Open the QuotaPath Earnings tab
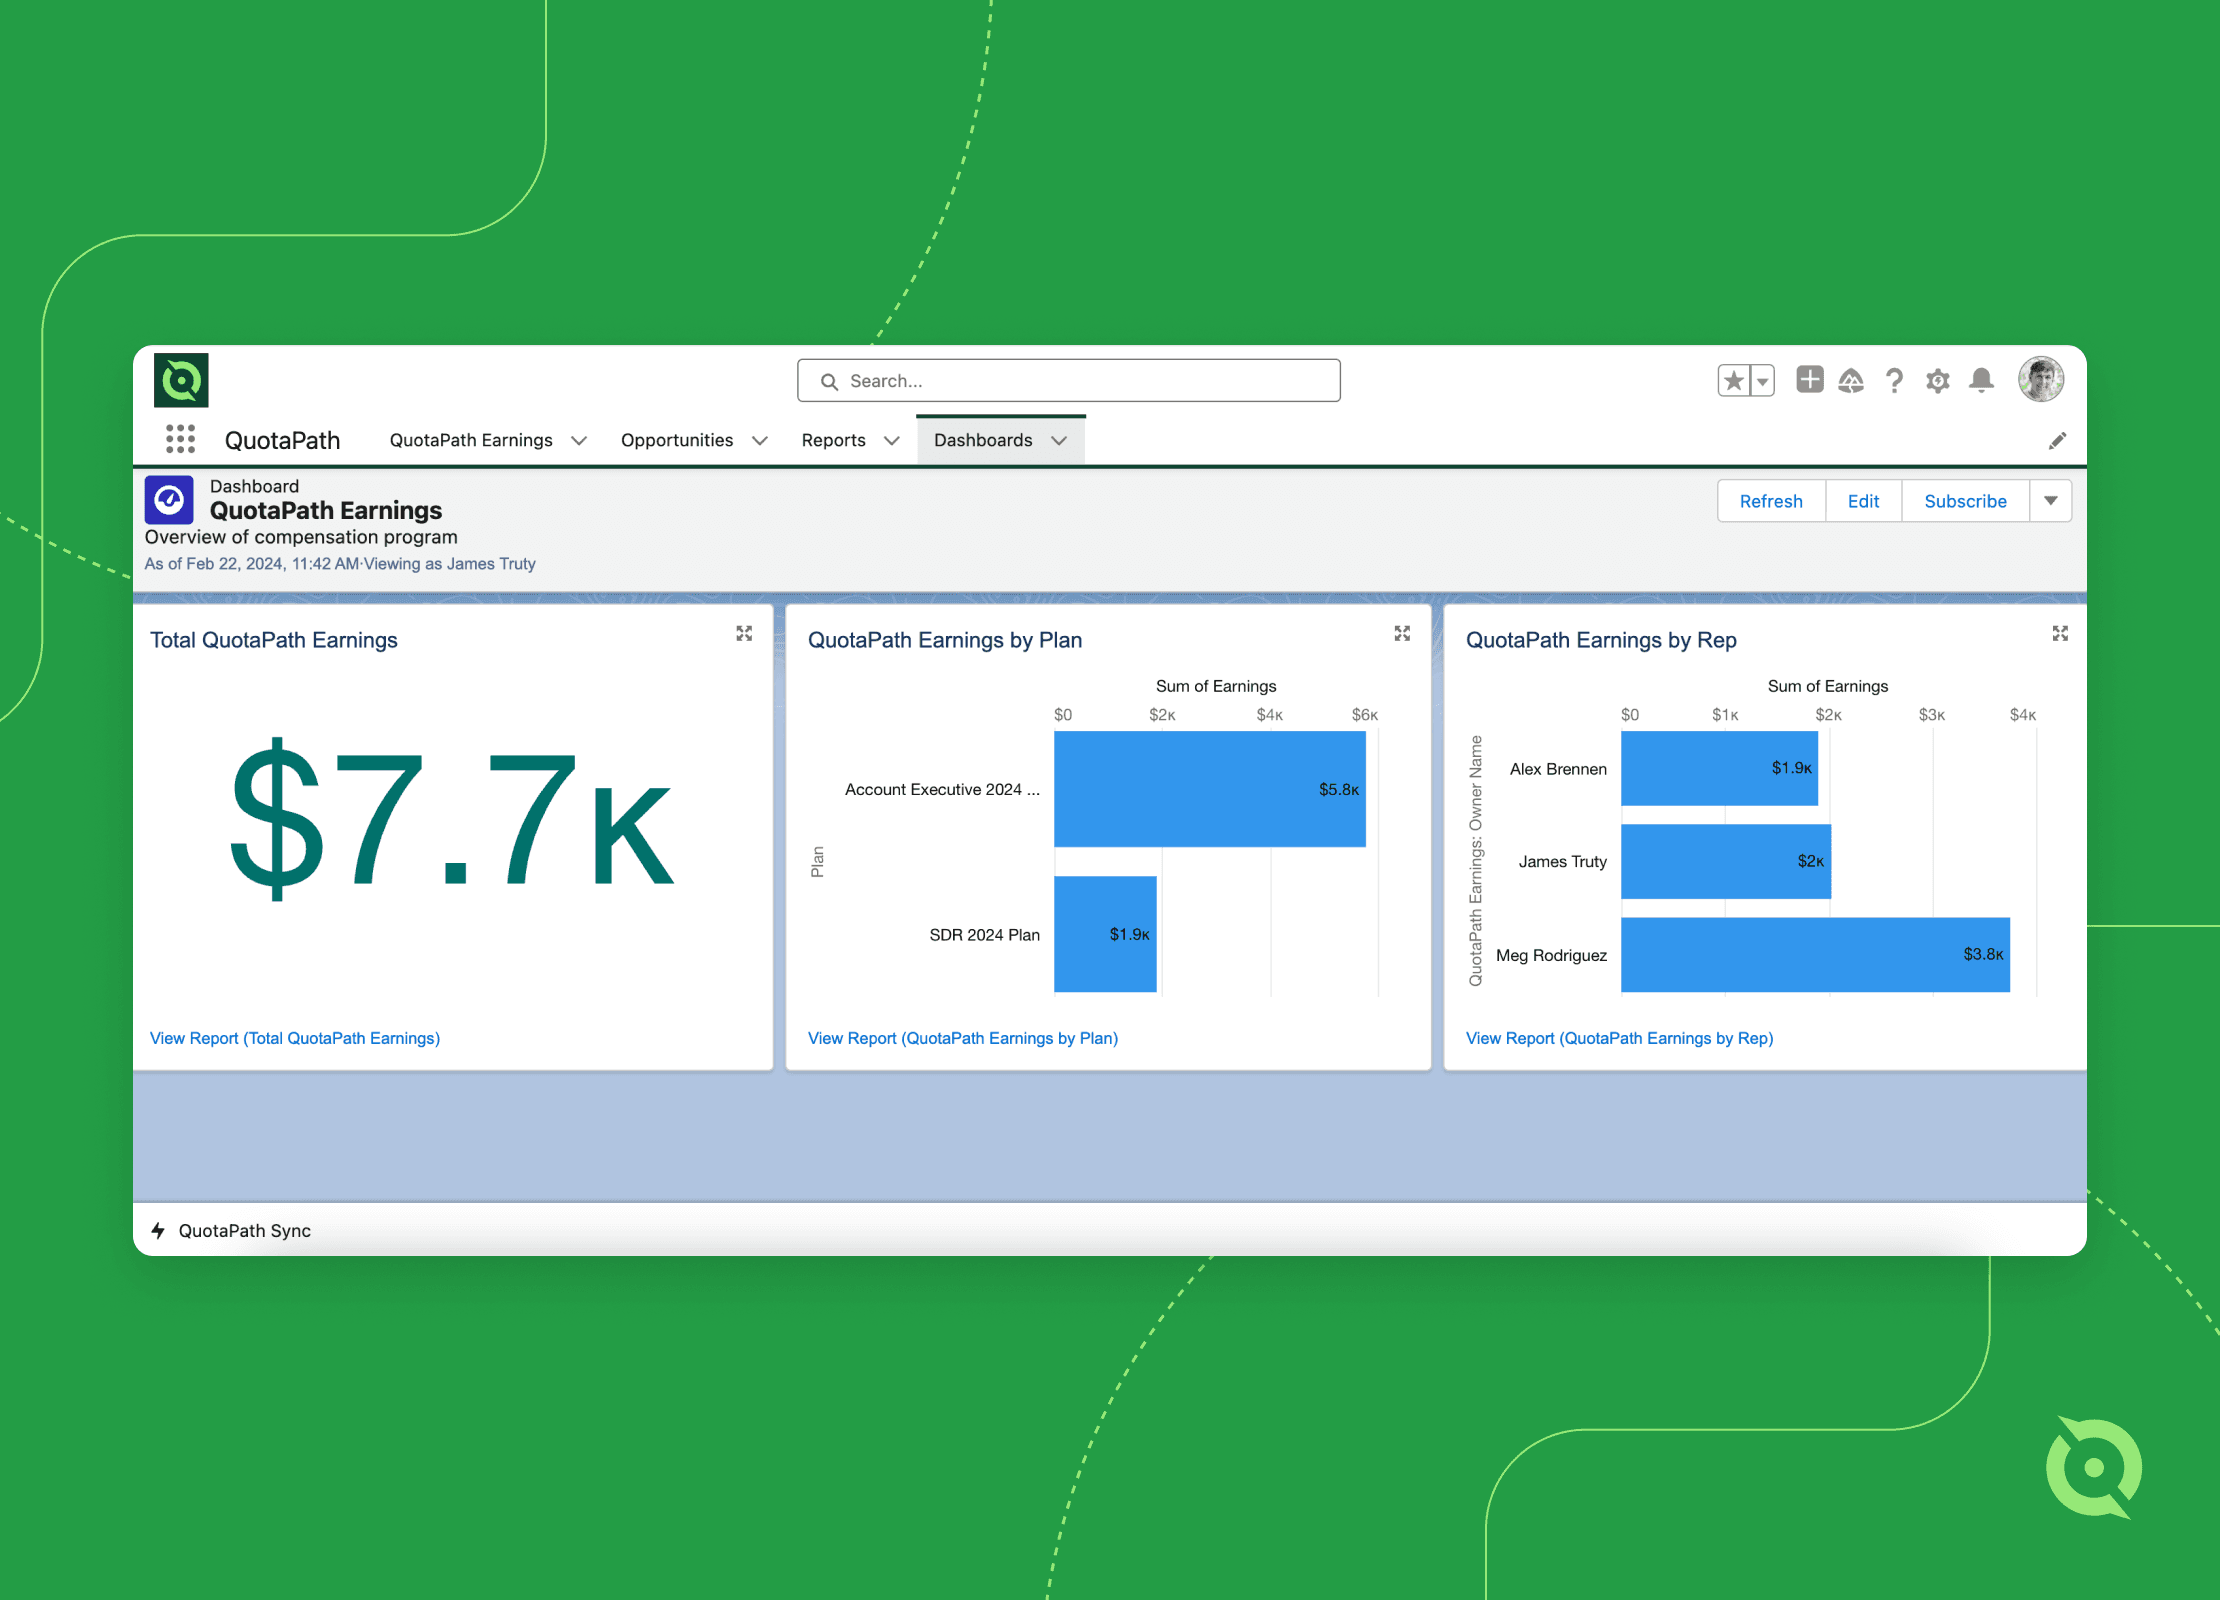The width and height of the screenshot is (2220, 1600). [471, 440]
